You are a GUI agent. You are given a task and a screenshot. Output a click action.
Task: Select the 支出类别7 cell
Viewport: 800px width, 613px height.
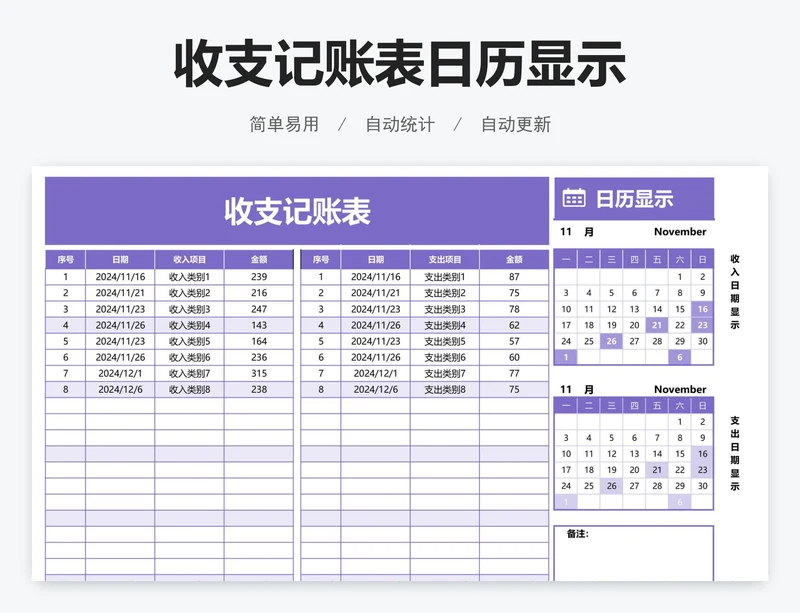445,373
